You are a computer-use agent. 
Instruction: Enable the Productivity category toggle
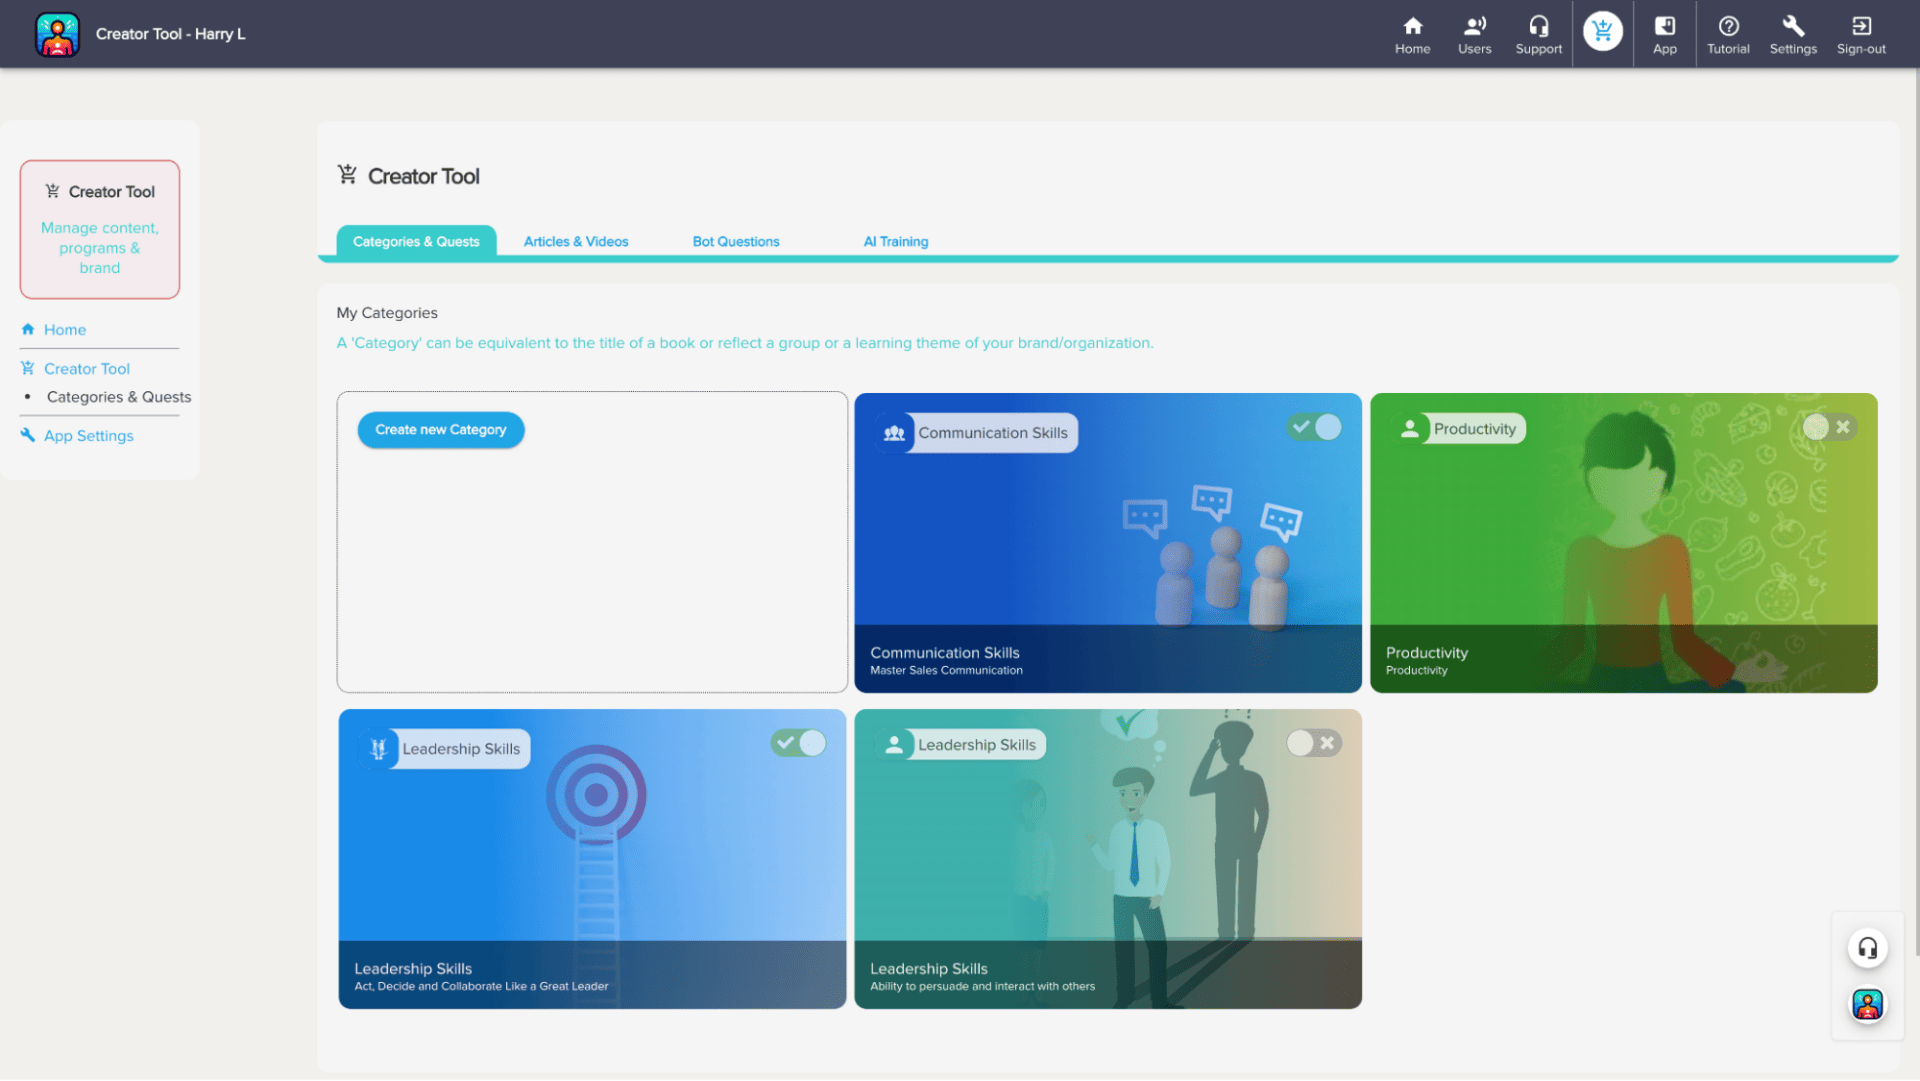pos(1830,428)
